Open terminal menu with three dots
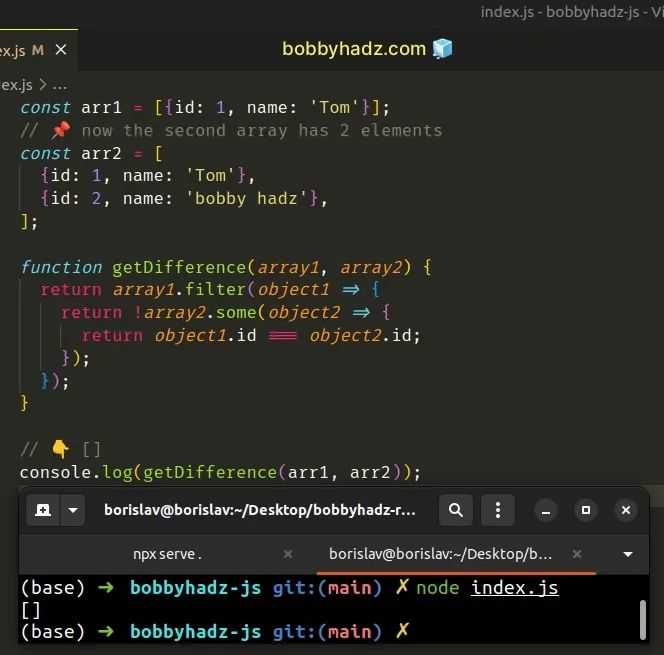664x655 pixels. [498, 510]
